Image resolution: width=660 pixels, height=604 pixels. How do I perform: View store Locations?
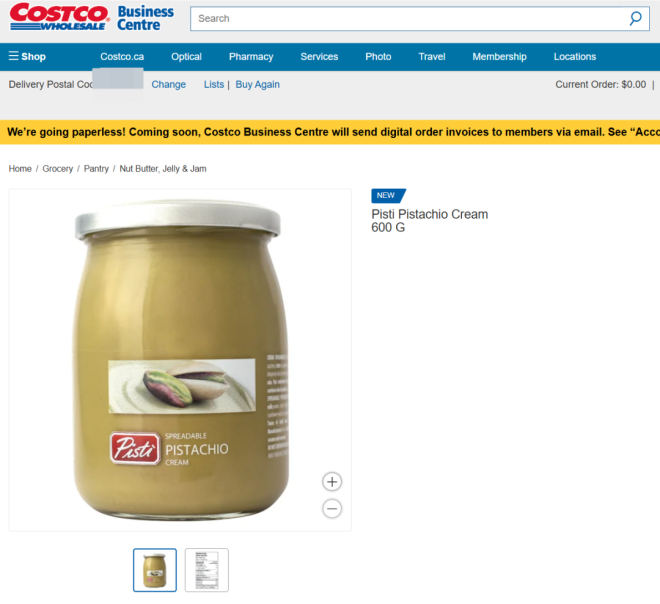[575, 57]
